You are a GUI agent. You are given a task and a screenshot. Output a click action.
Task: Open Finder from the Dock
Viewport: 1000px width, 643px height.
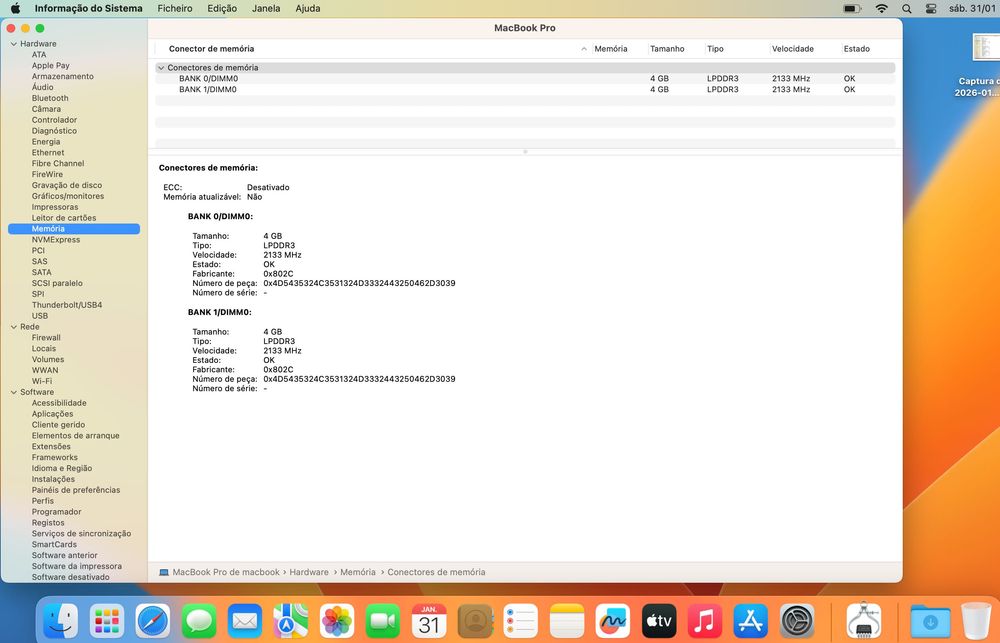pyautogui.click(x=61, y=620)
